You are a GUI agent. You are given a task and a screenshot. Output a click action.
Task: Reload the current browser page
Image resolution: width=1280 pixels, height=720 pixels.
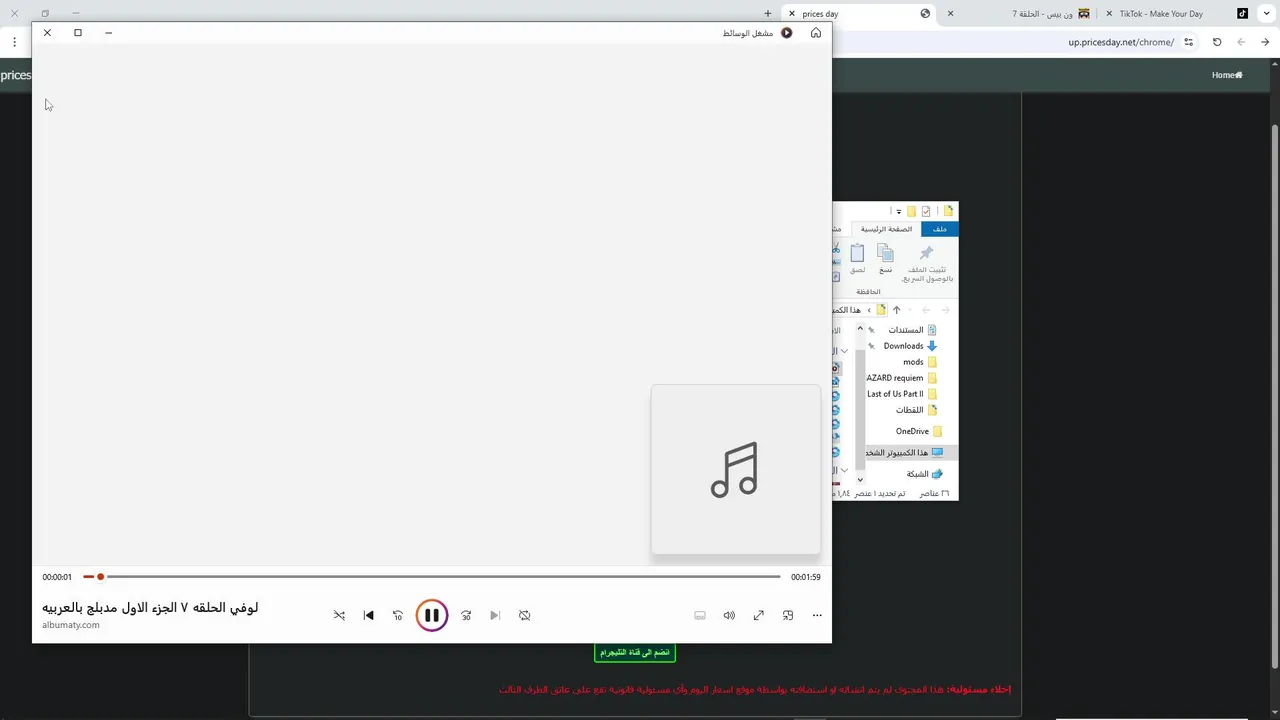pos(1217,42)
